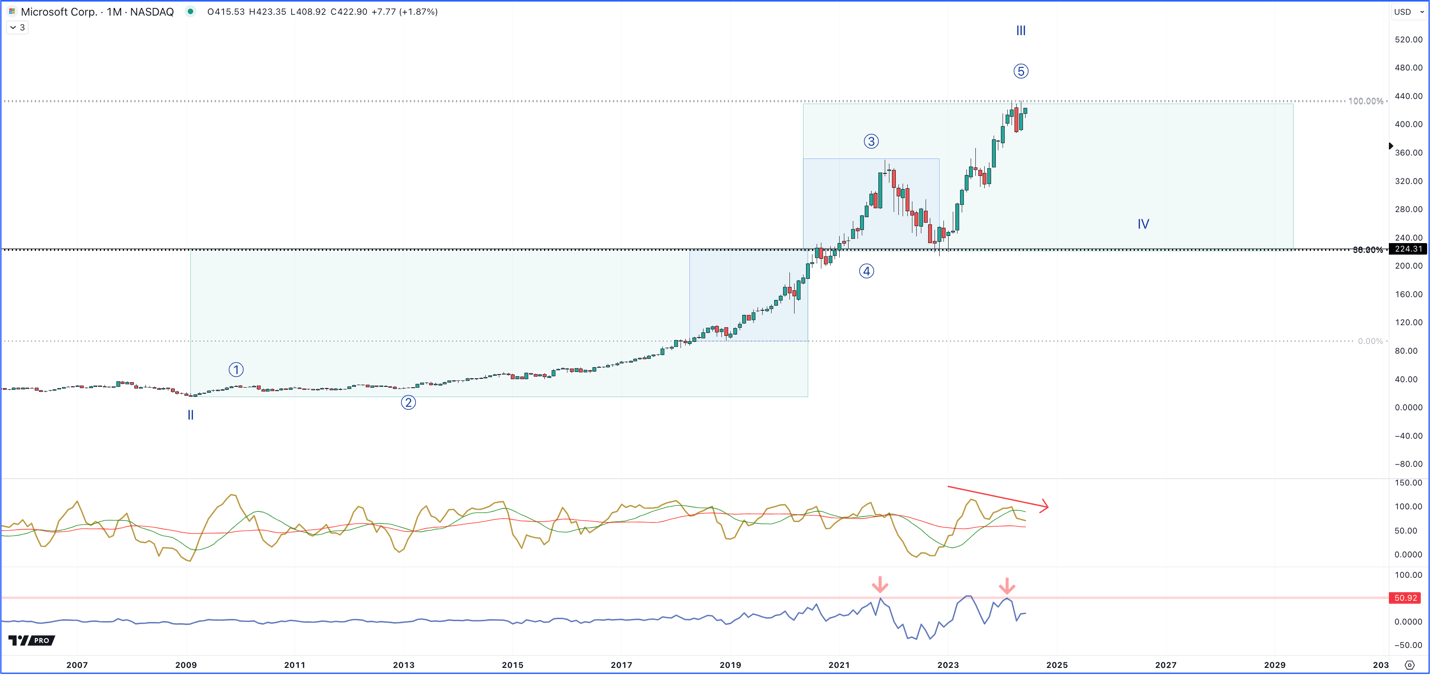1430x678 pixels.
Task: Open the USD currency dropdown
Action: pyautogui.click(x=1409, y=12)
